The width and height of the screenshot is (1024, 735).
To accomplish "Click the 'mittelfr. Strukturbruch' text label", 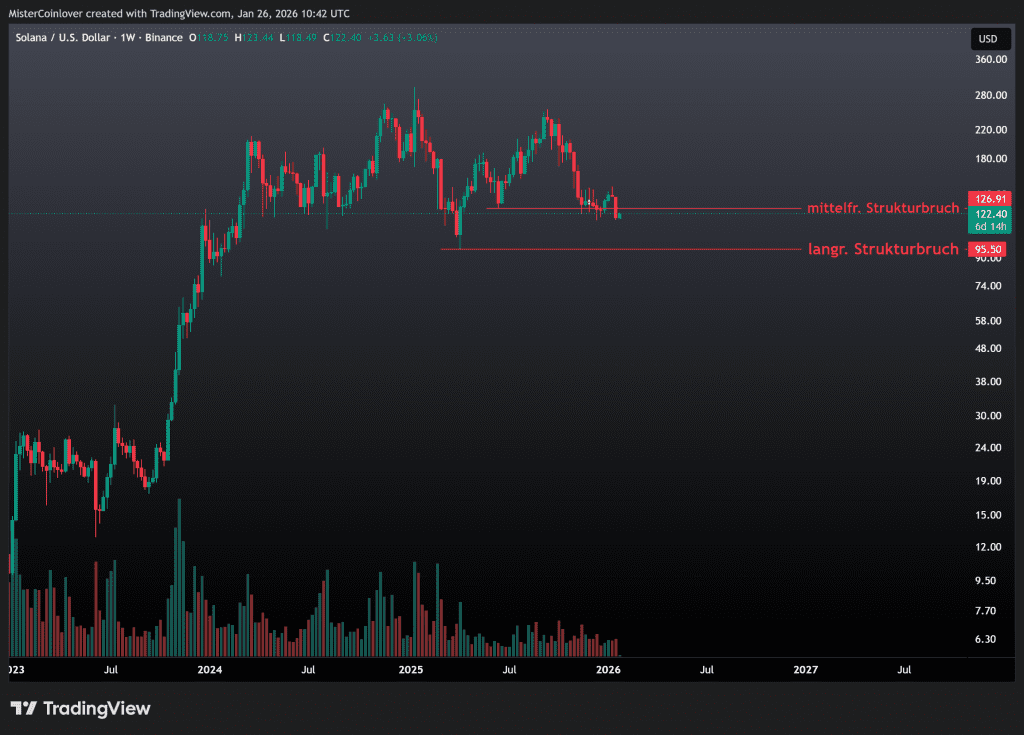I will [x=883, y=208].
